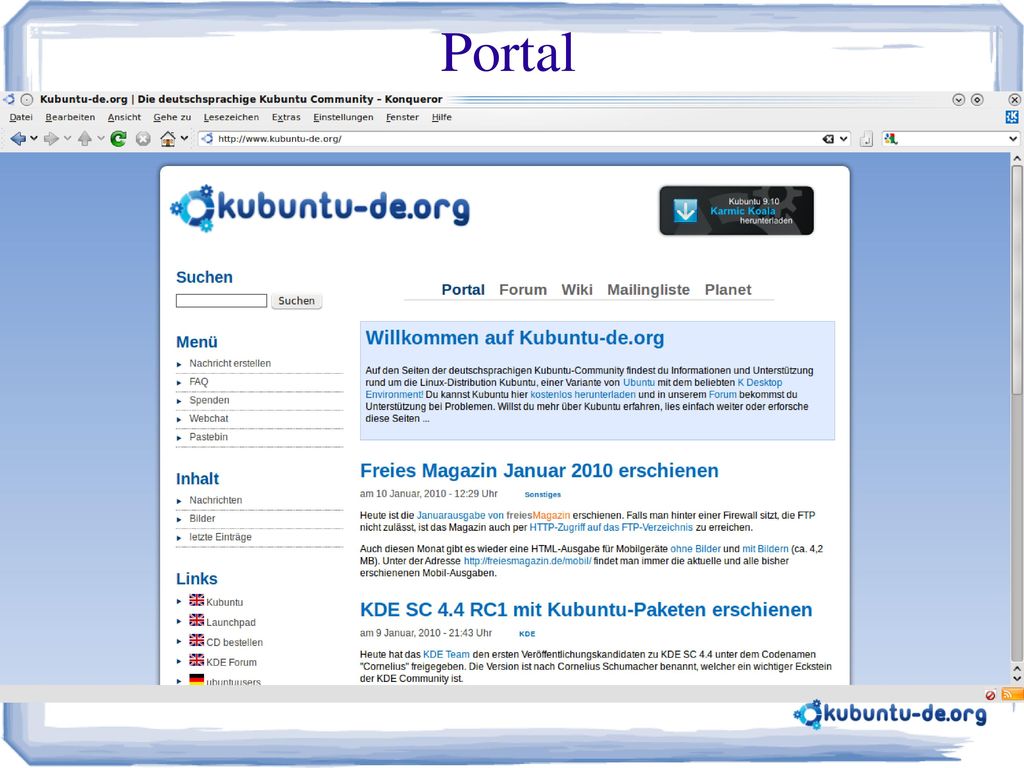Select the Portal tab in the website navigation

point(463,289)
